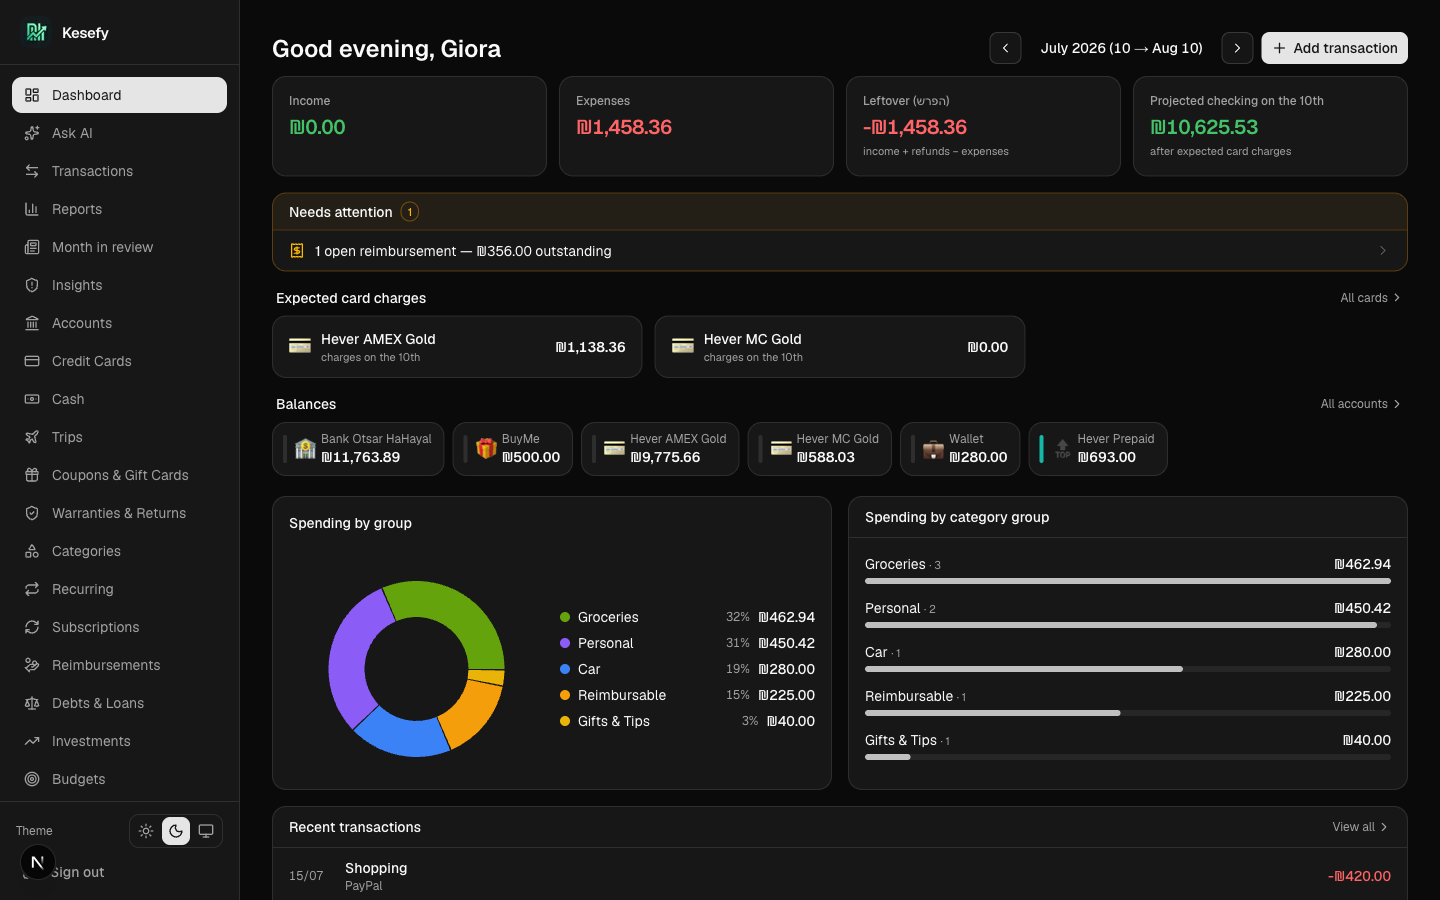
Task: Click the Month in review icon
Action: [x=32, y=247]
